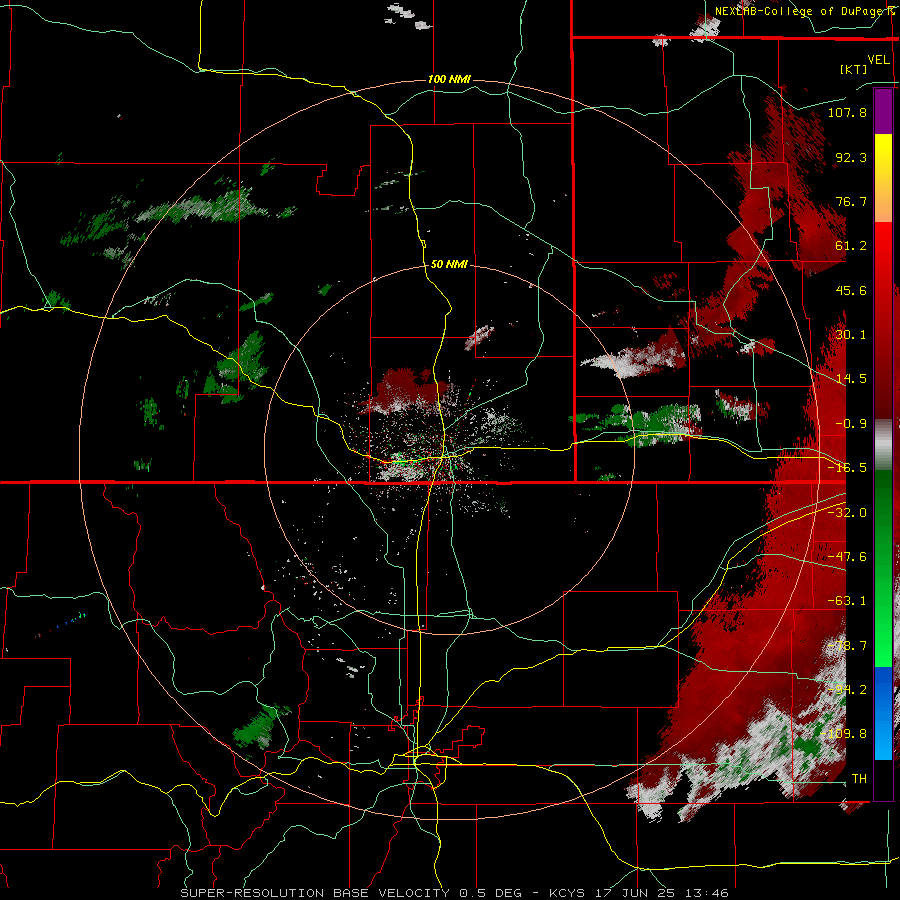Select the -109.8 legend value
This screenshot has width=900, height=900.
[844, 734]
